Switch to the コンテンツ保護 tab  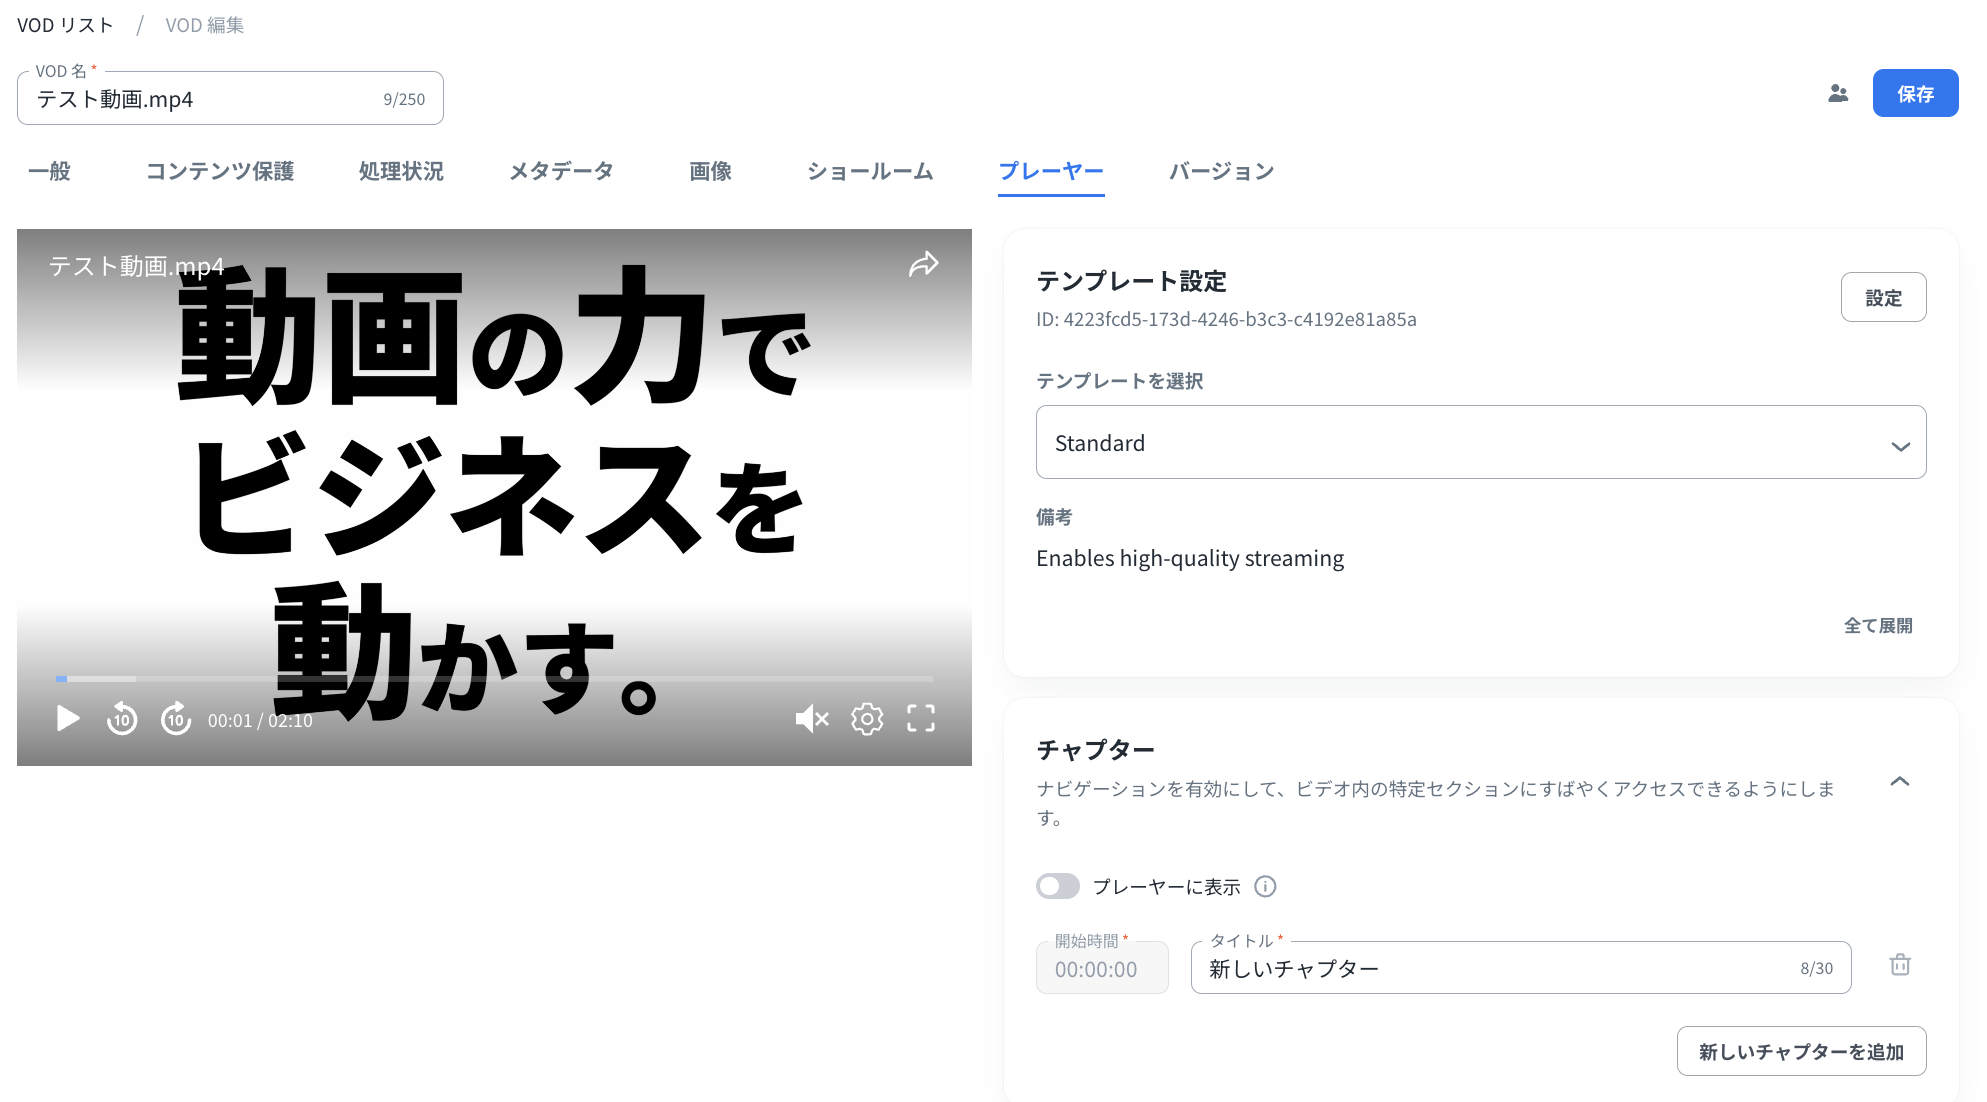220,171
